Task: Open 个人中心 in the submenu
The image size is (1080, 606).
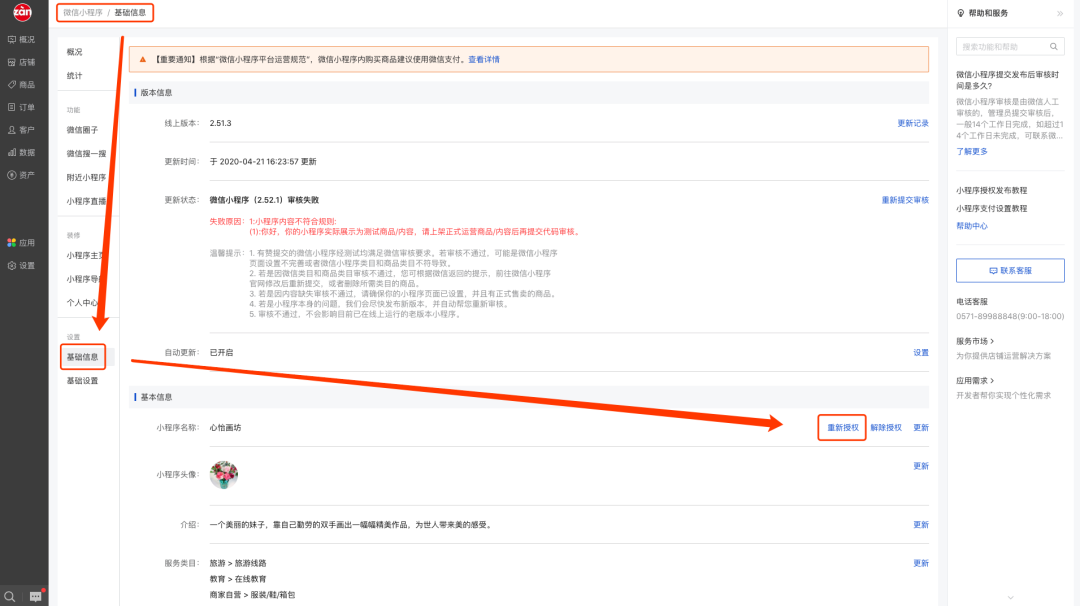Action: click(83, 302)
